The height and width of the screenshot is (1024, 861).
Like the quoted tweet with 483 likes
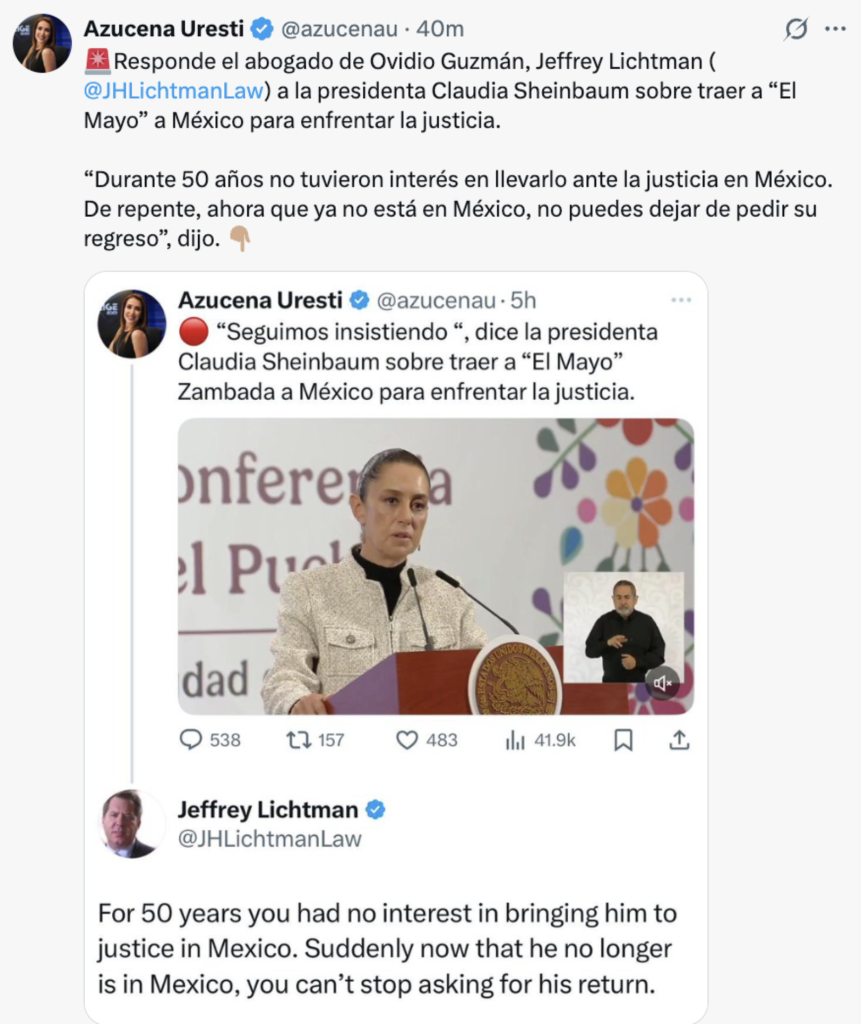[x=406, y=740]
